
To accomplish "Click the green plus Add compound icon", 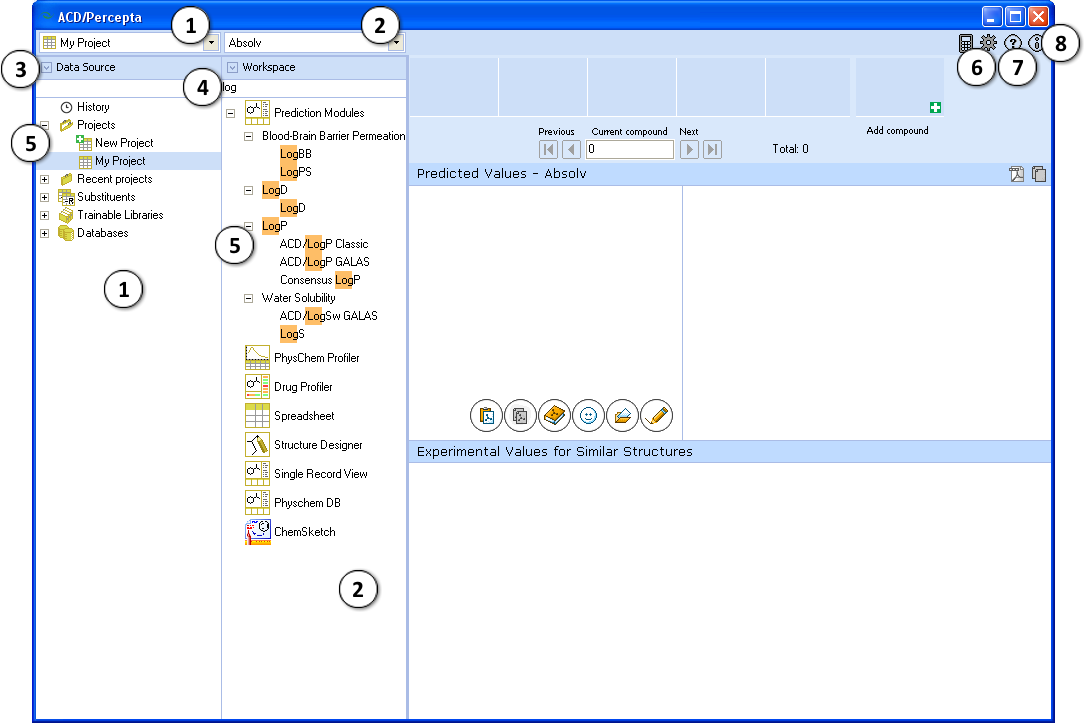I will coord(935,107).
